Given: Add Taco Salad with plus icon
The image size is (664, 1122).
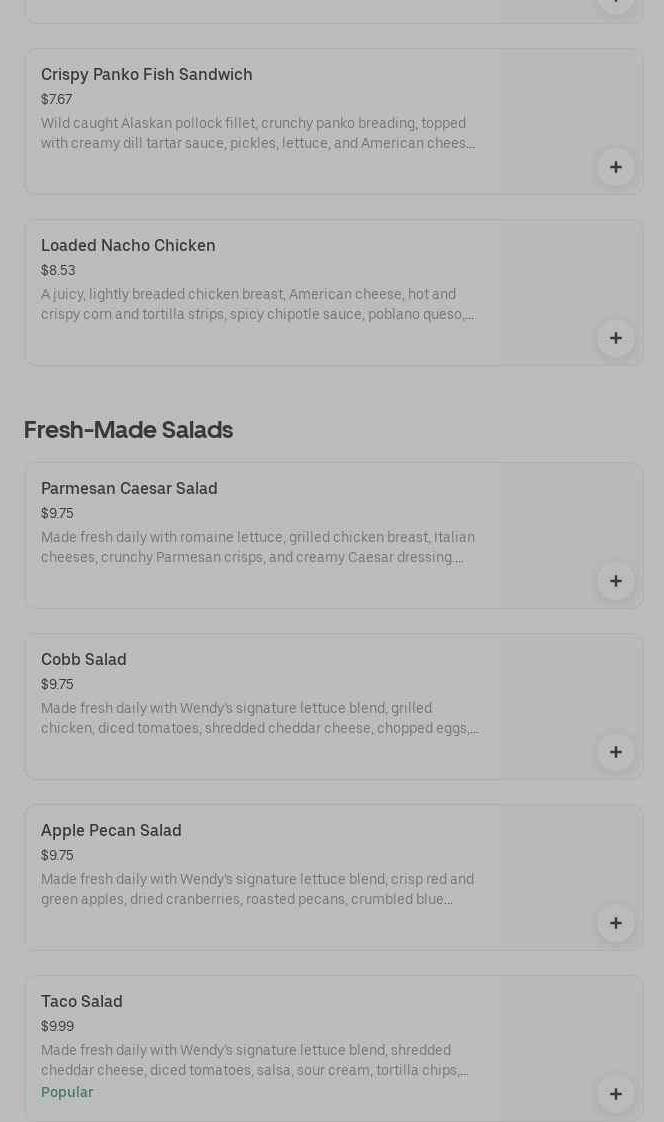Looking at the screenshot, I should [x=615, y=1094].
